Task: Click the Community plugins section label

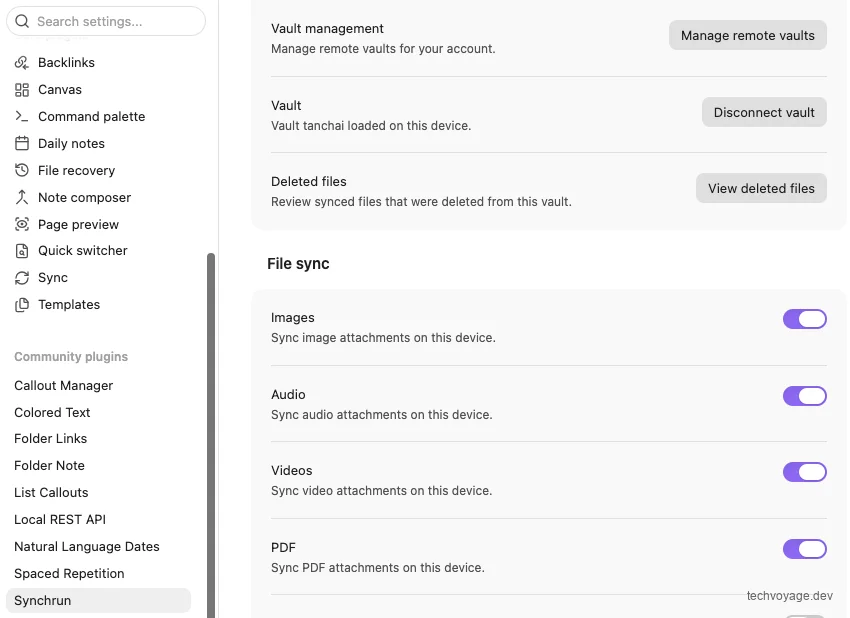Action: click(x=71, y=357)
